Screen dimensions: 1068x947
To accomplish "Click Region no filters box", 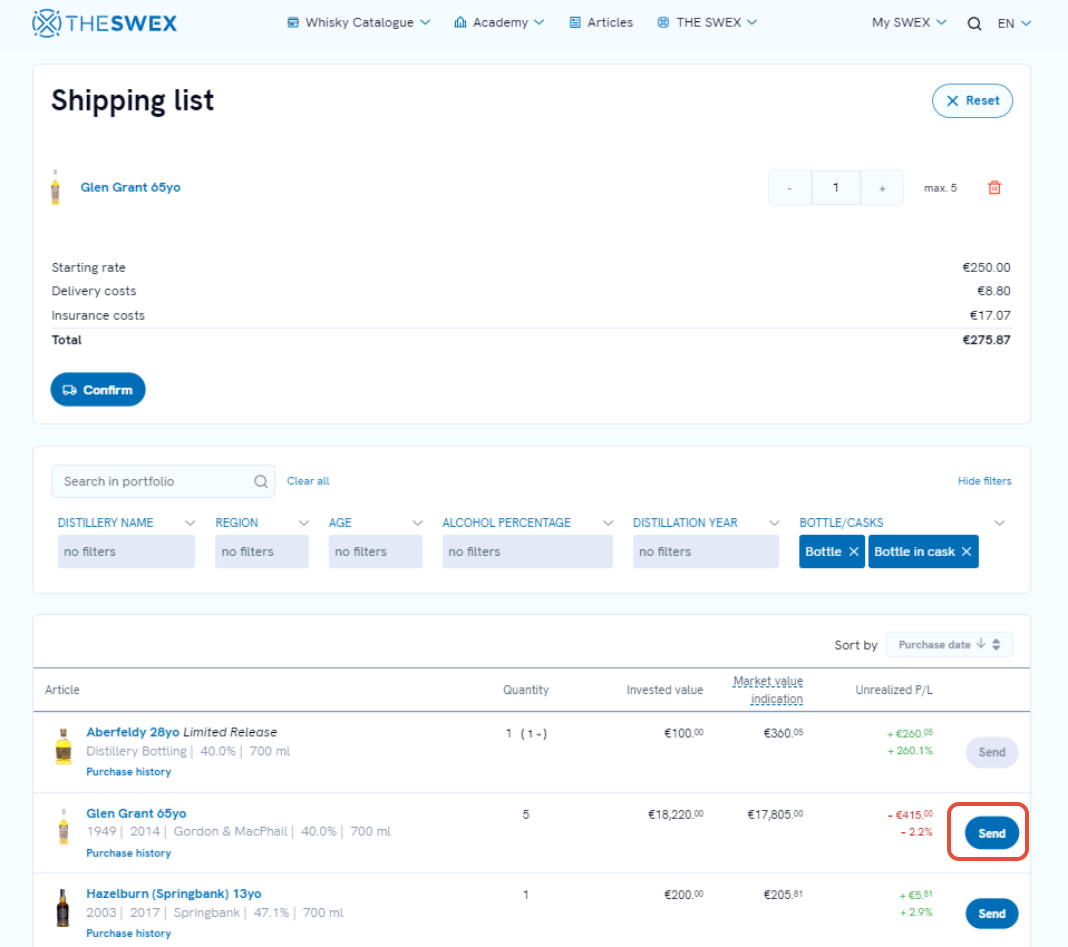I will coord(262,552).
